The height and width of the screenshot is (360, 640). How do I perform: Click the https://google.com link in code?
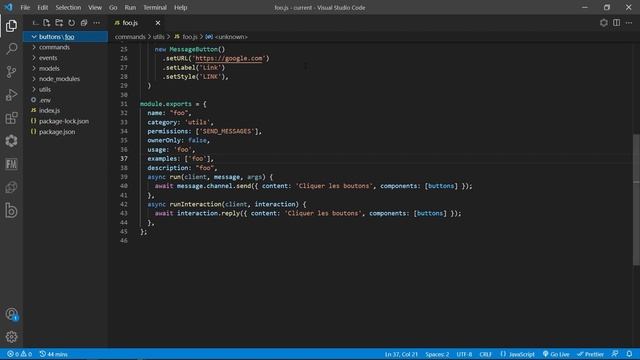coord(229,58)
